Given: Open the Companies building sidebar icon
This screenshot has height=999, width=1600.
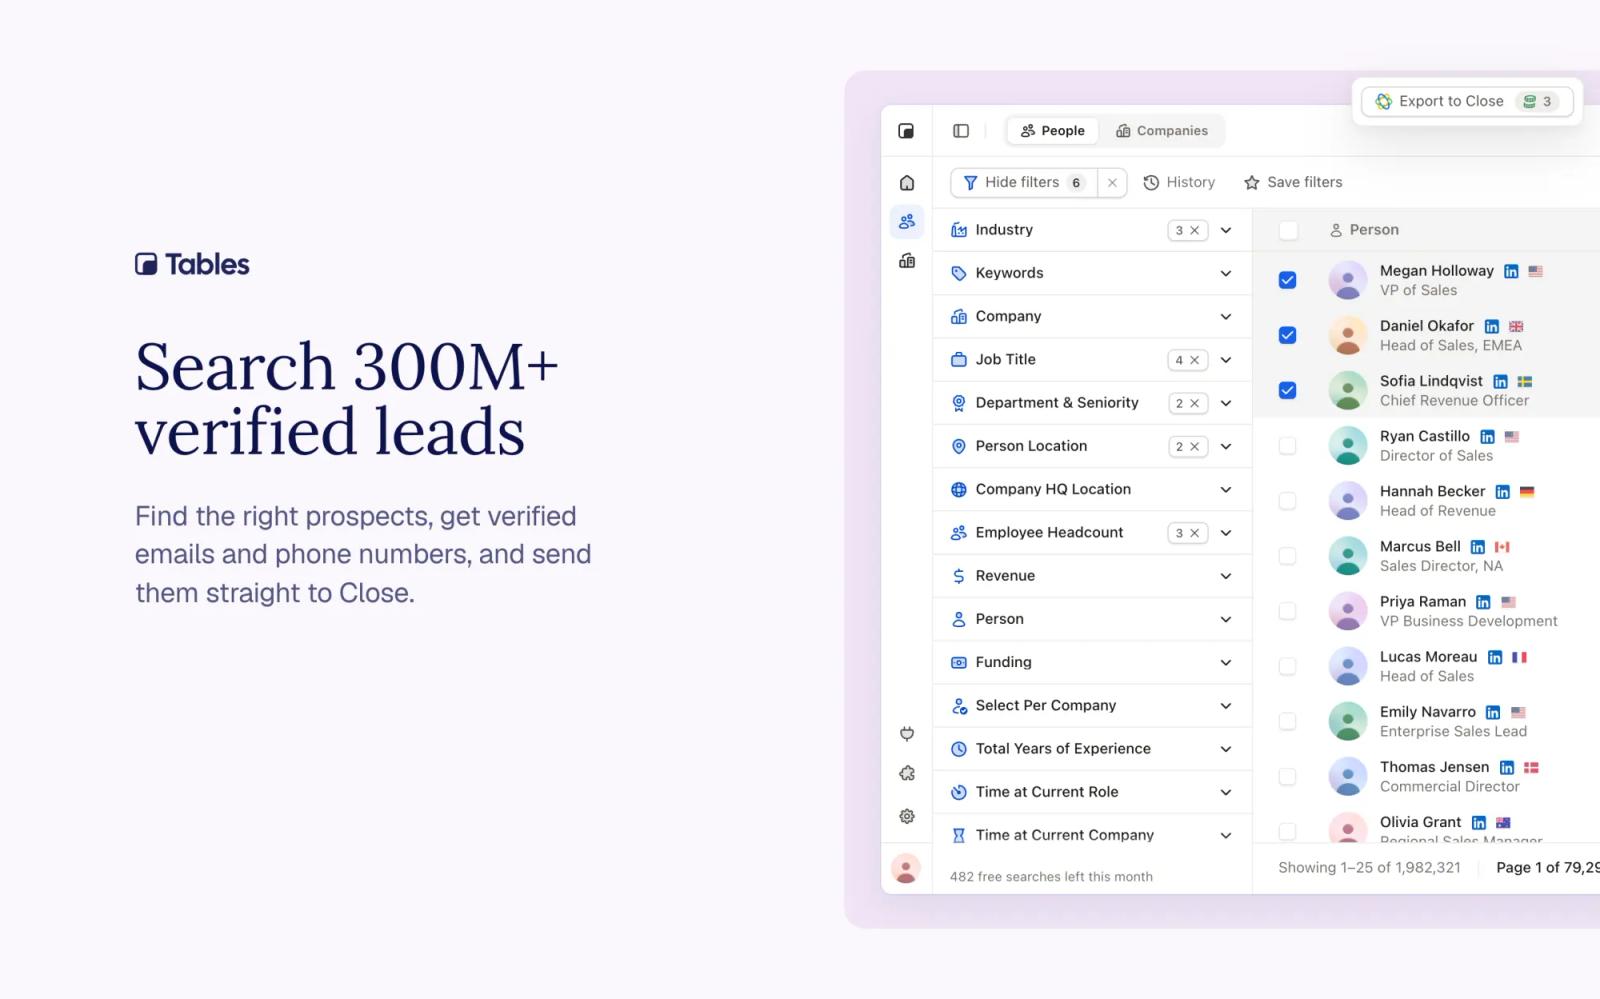Looking at the screenshot, I should click(907, 261).
